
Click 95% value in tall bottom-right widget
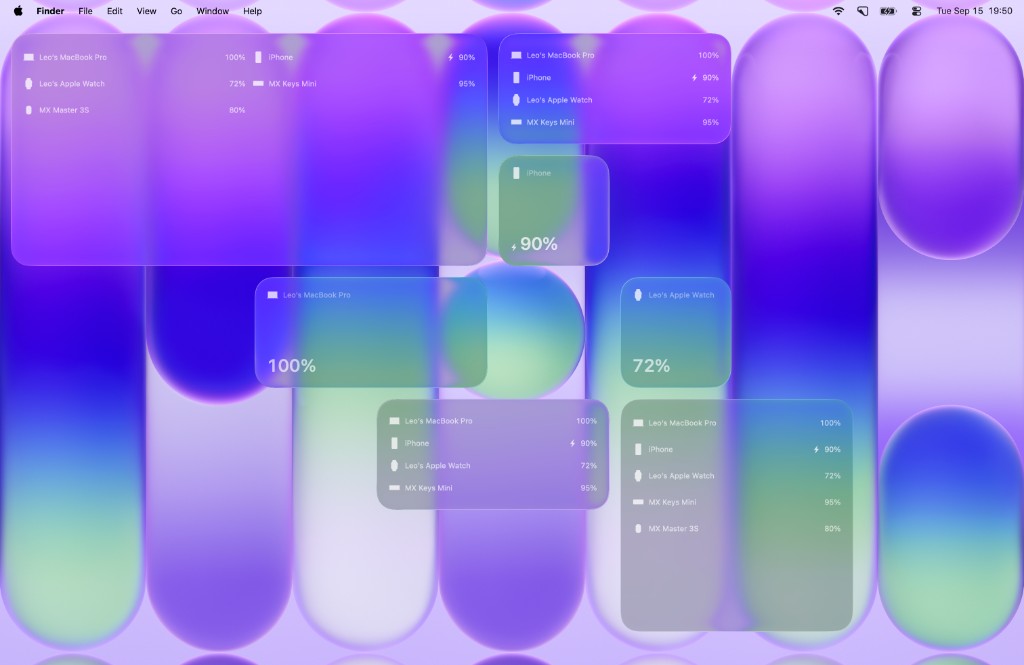(x=832, y=502)
